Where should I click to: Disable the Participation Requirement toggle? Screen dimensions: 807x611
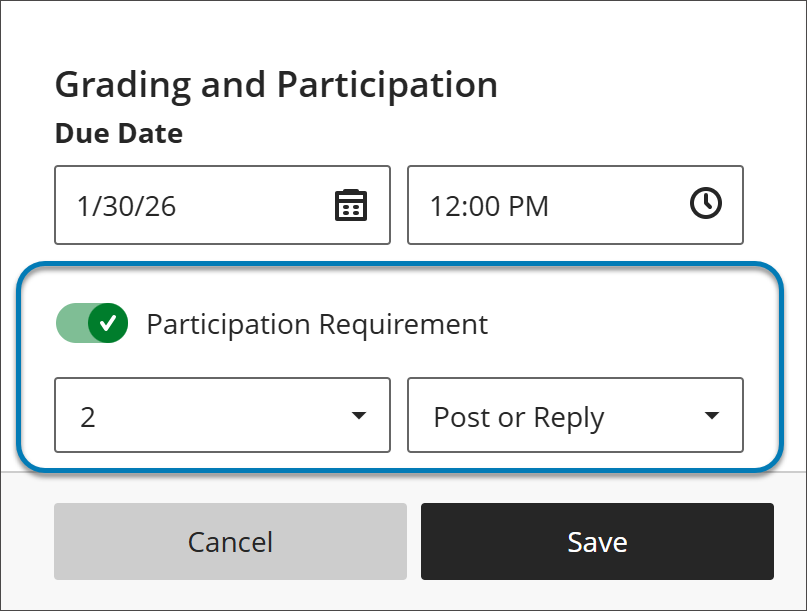[x=92, y=323]
